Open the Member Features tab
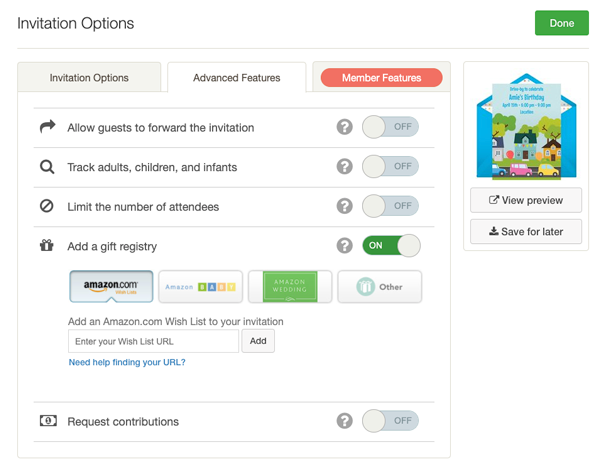This screenshot has height=468, width=600. click(381, 78)
